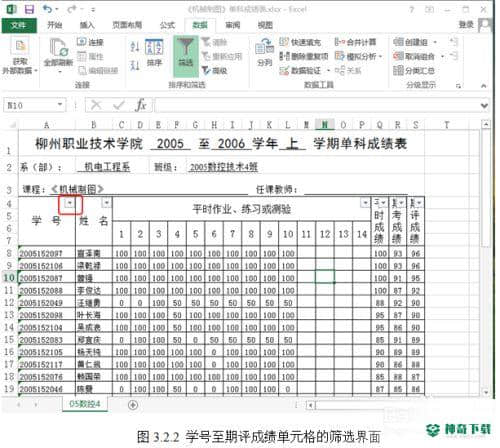Switch to the 公式 (Formulas) ribbon tab

[x=167, y=25]
